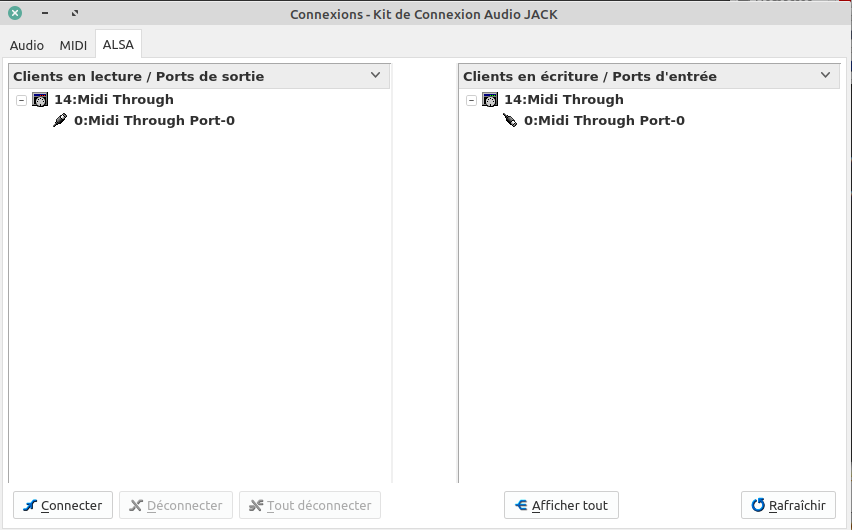Switch to the MIDI tab

[x=73, y=45]
